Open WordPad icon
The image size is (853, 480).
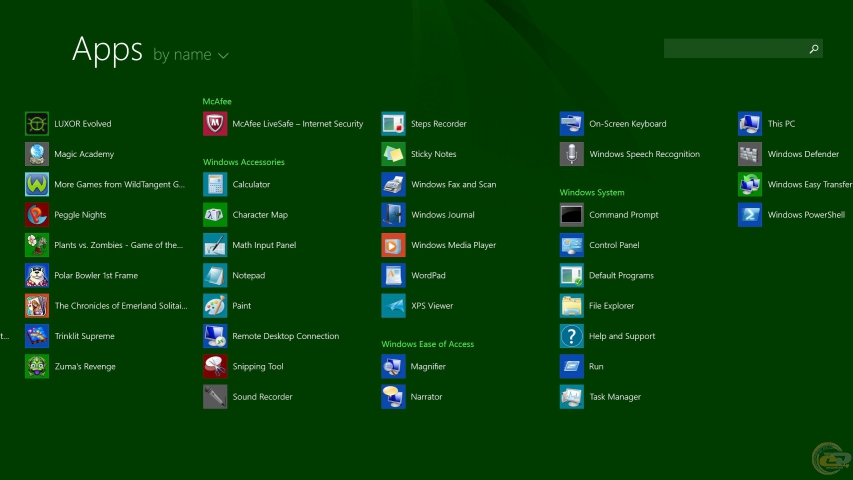coord(393,275)
